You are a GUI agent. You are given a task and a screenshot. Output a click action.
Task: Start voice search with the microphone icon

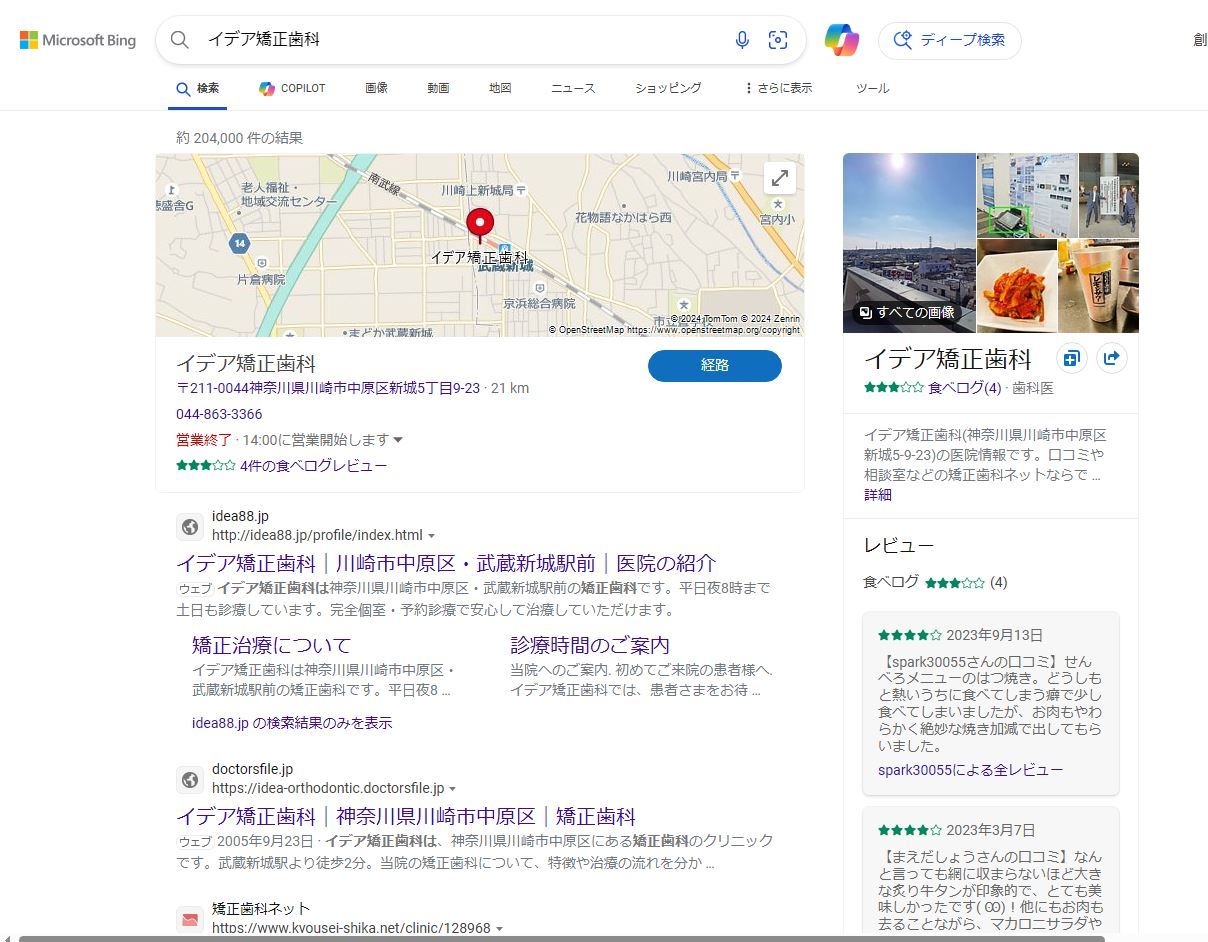(x=742, y=40)
